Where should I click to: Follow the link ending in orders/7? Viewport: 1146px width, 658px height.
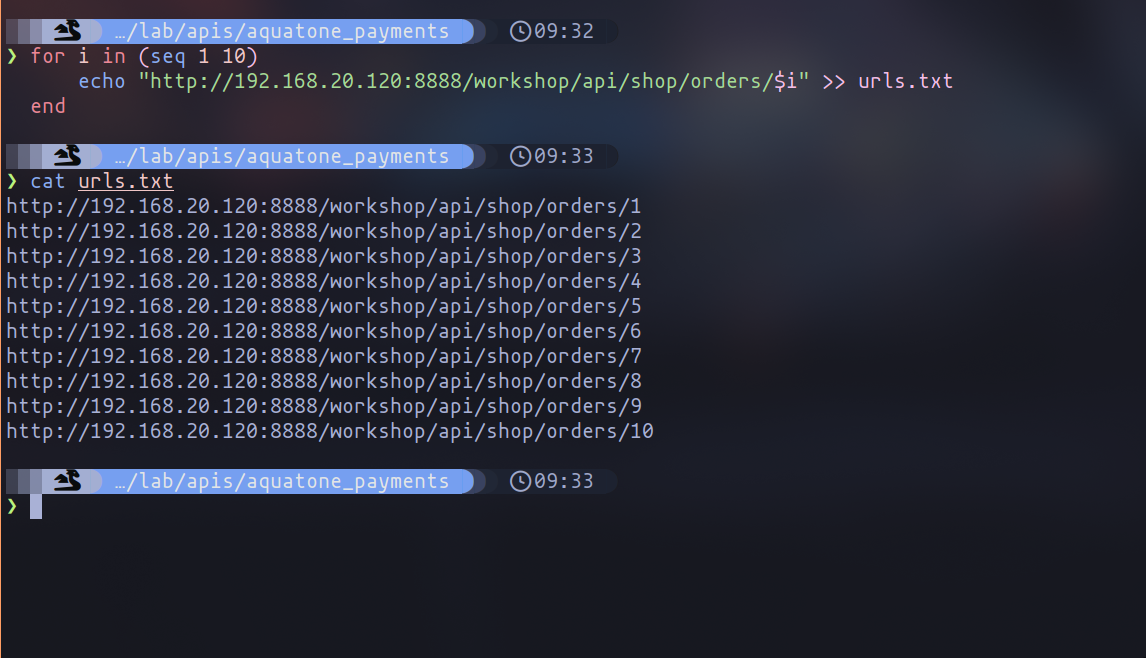[x=323, y=356]
